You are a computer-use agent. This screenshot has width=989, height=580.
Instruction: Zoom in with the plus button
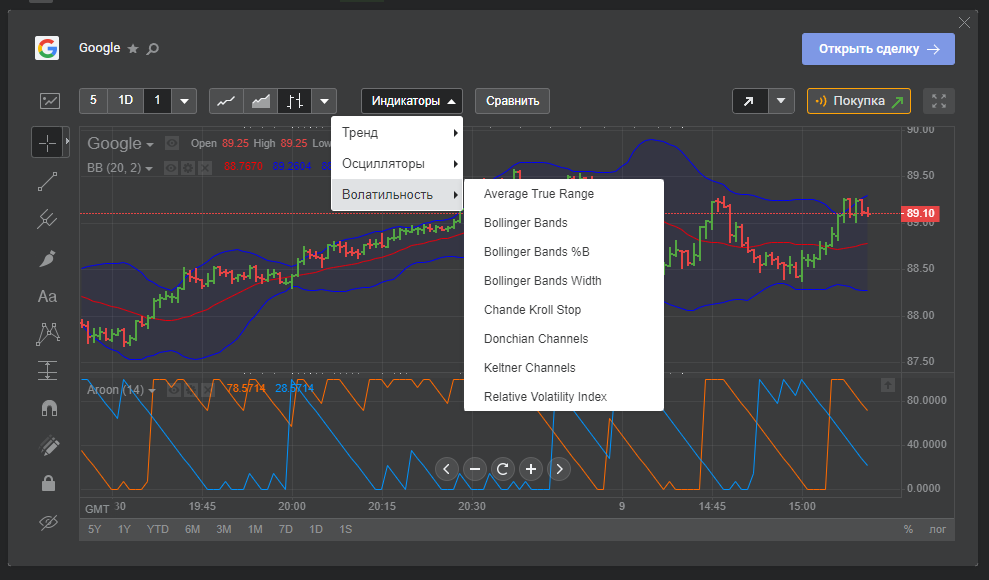(x=531, y=468)
